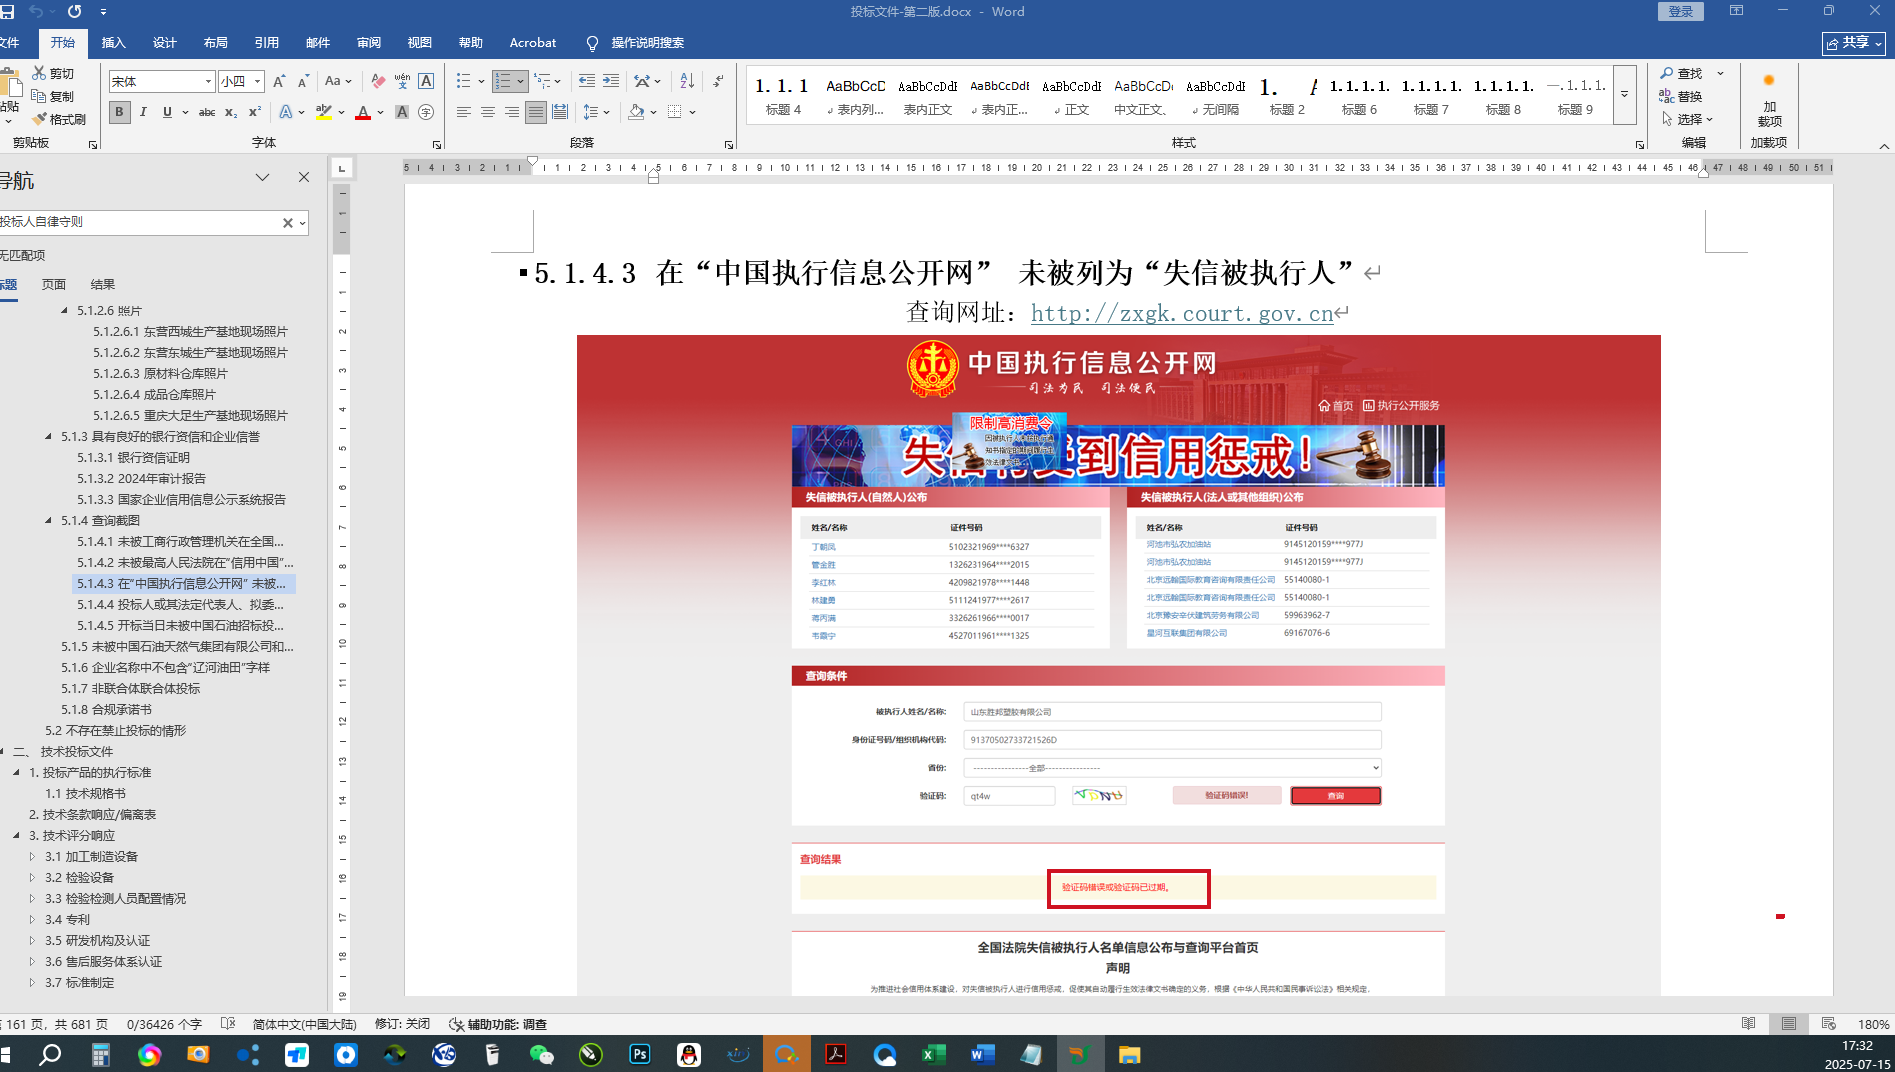Viewport: 1895px width, 1072px height.
Task: Click the Format Painter (格式刷) brush icon
Action: coord(39,119)
